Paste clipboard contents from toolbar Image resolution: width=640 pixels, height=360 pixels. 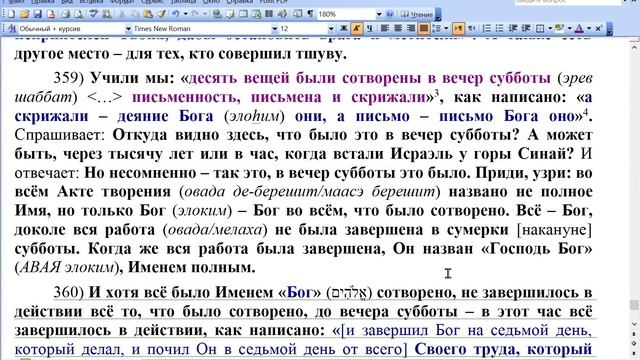[148, 14]
